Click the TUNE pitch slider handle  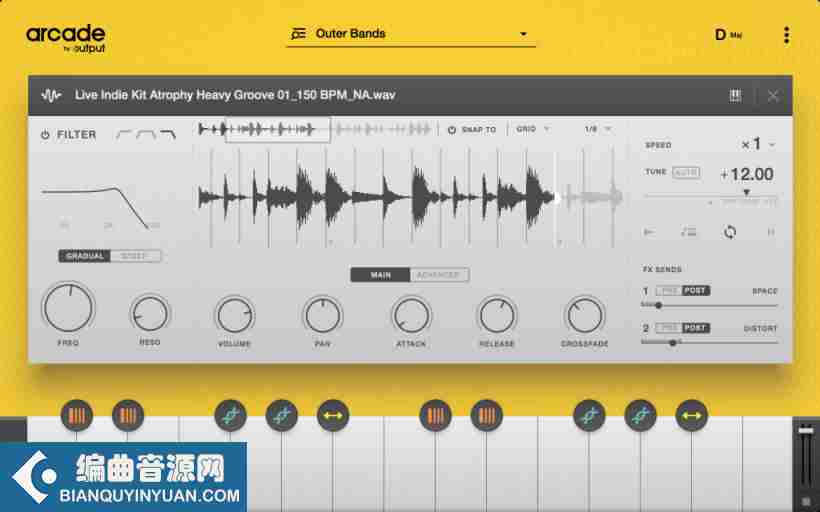[747, 193]
